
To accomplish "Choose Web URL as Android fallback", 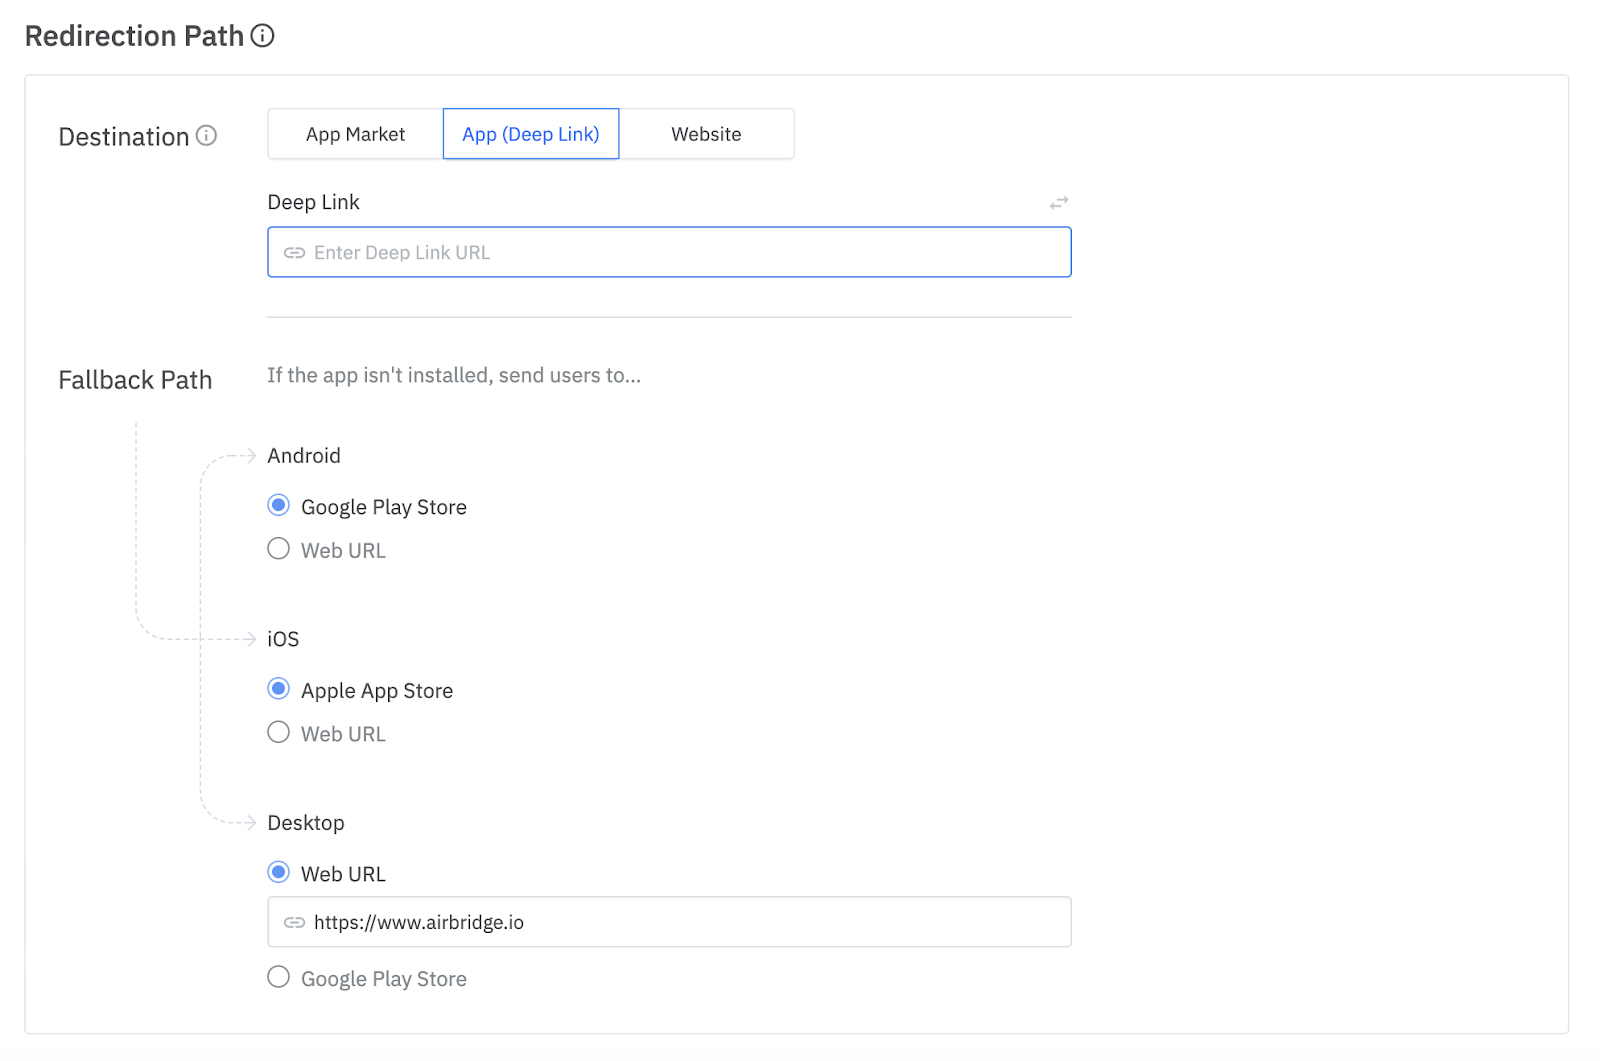I will [x=278, y=549].
